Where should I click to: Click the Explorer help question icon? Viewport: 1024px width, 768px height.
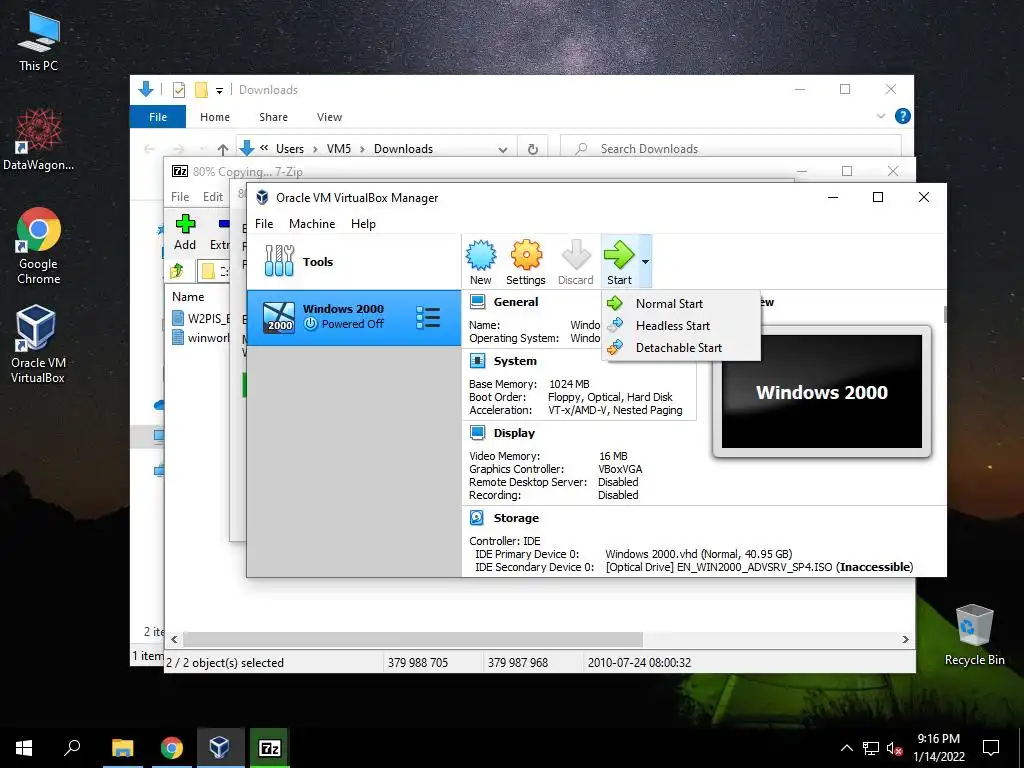point(903,116)
